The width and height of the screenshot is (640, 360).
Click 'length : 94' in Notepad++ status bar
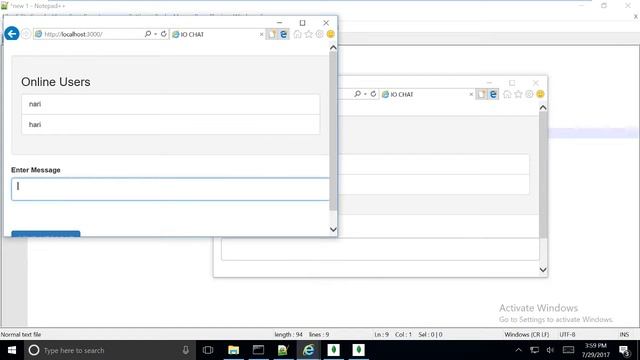tap(289, 334)
